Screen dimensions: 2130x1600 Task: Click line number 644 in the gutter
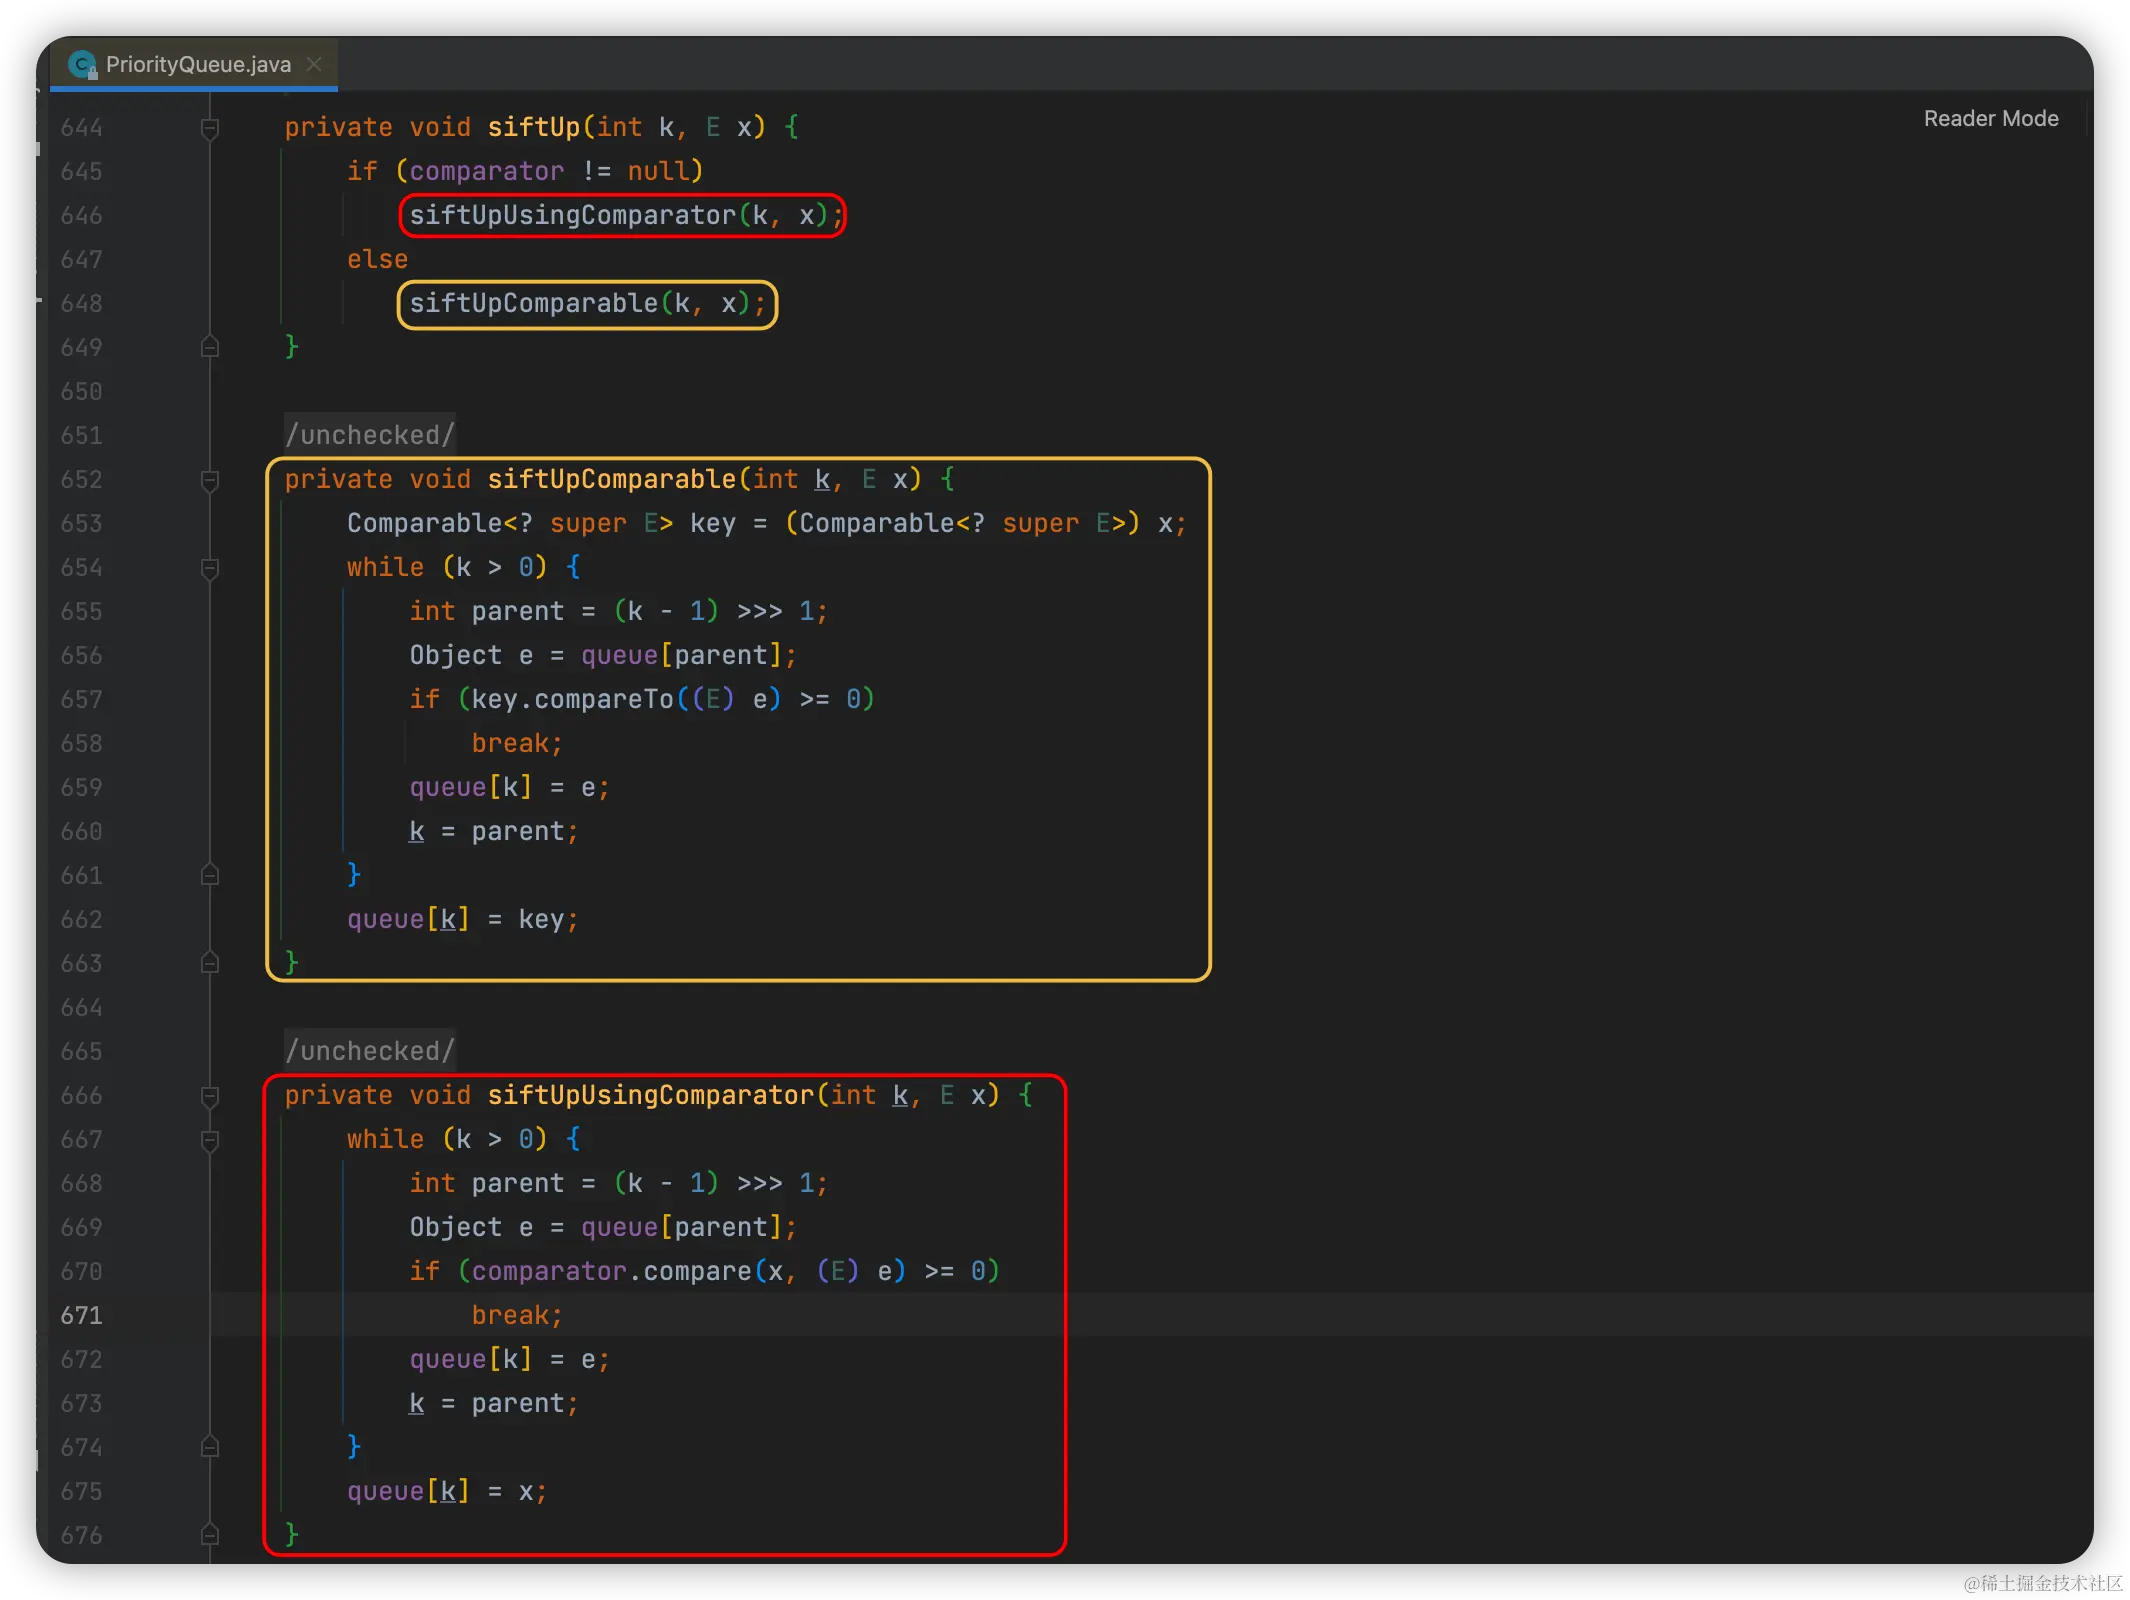(81, 128)
